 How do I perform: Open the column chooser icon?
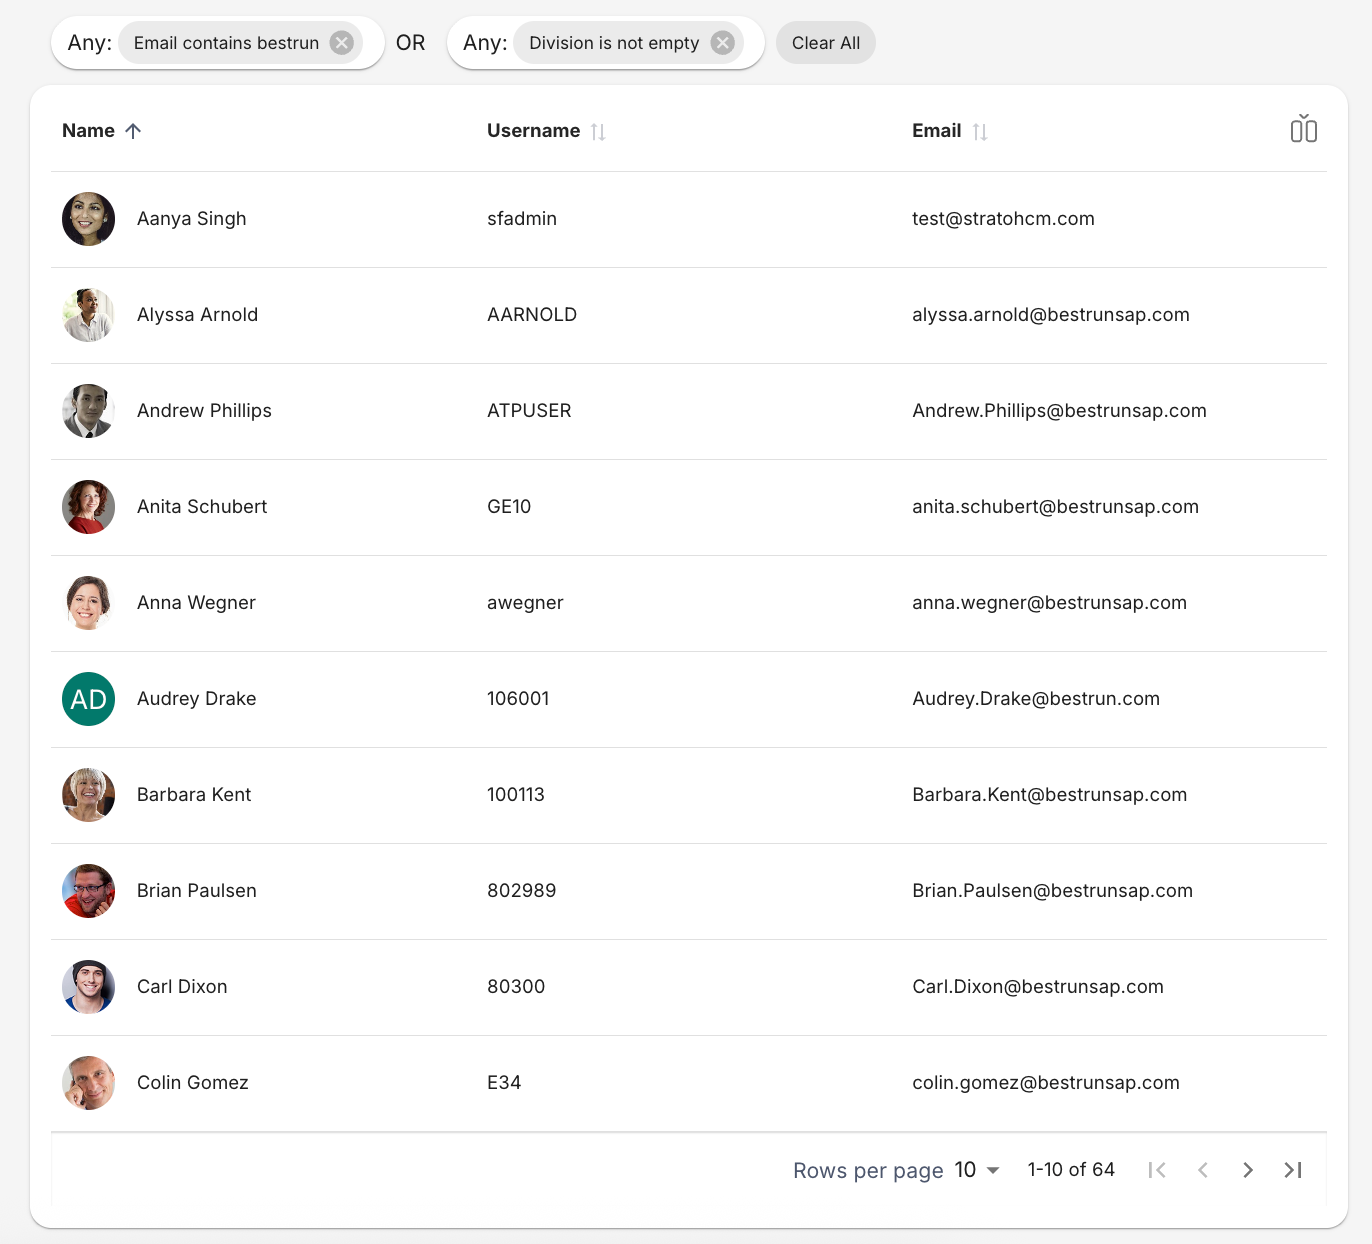pos(1303,129)
